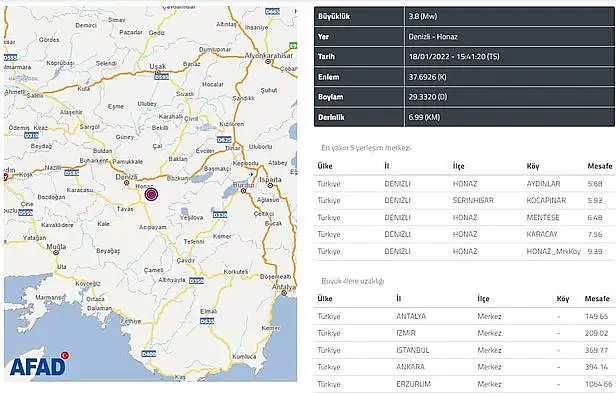Click the AFAD logo on map

pos(39,364)
